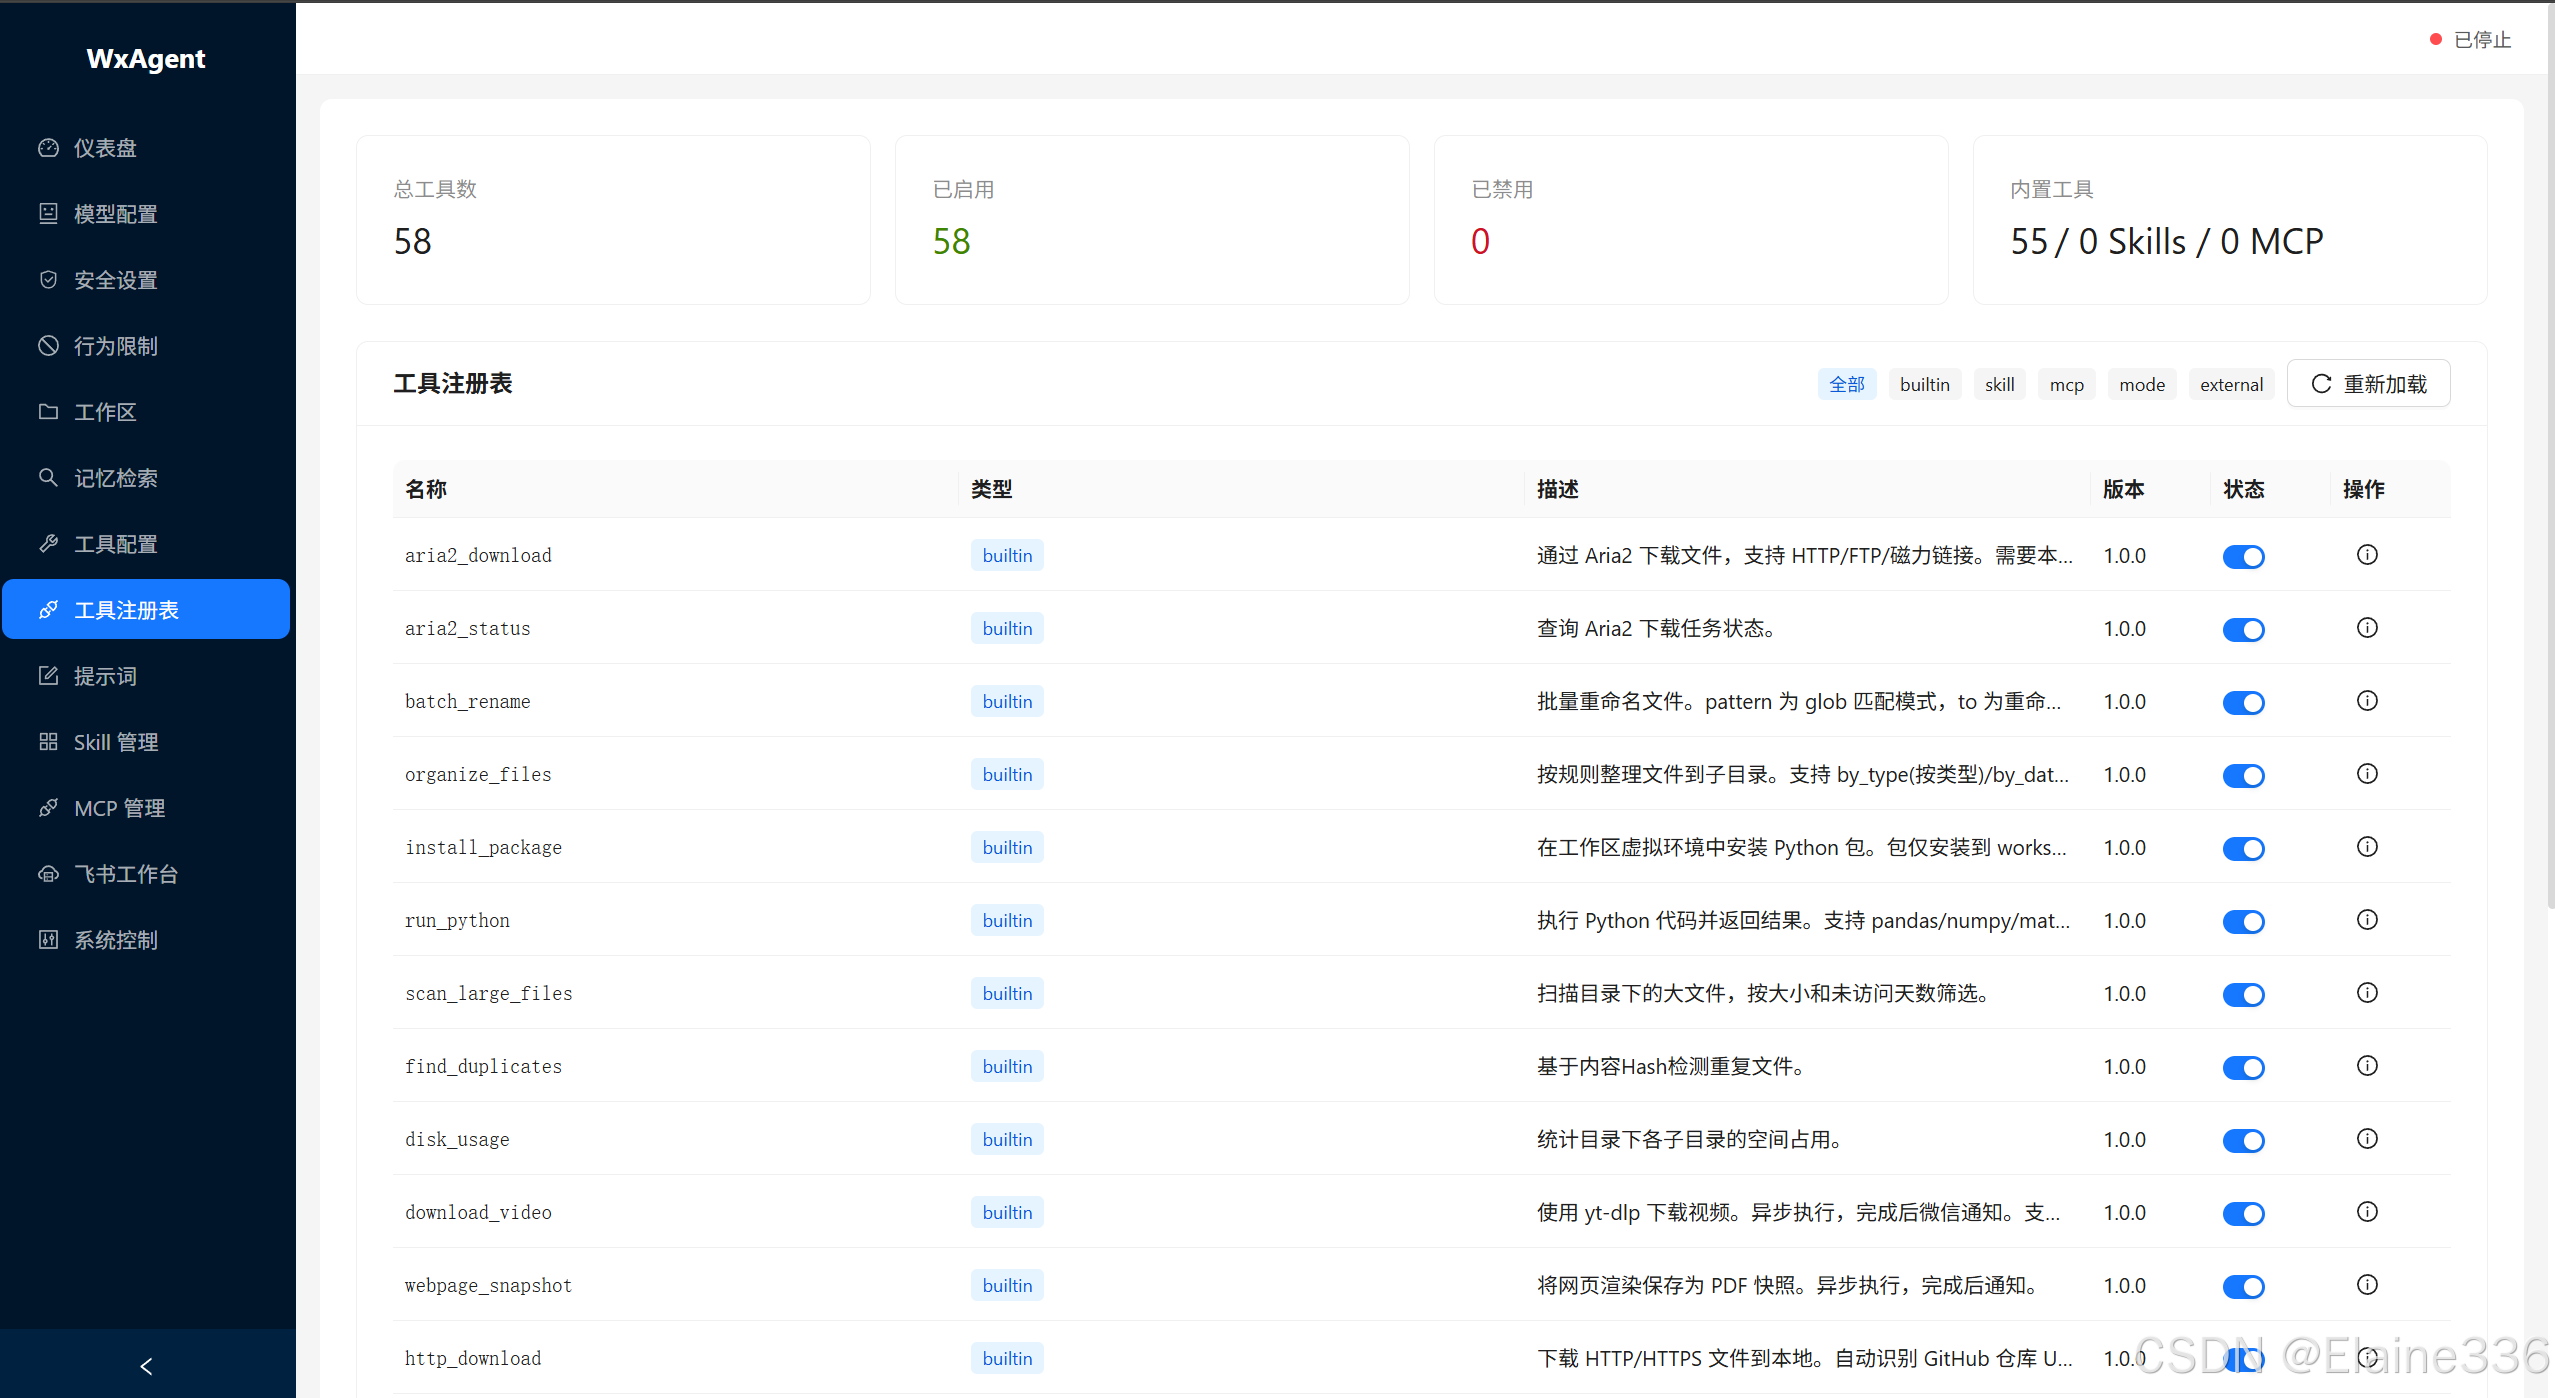Filter tools by mode tag

(x=2142, y=385)
